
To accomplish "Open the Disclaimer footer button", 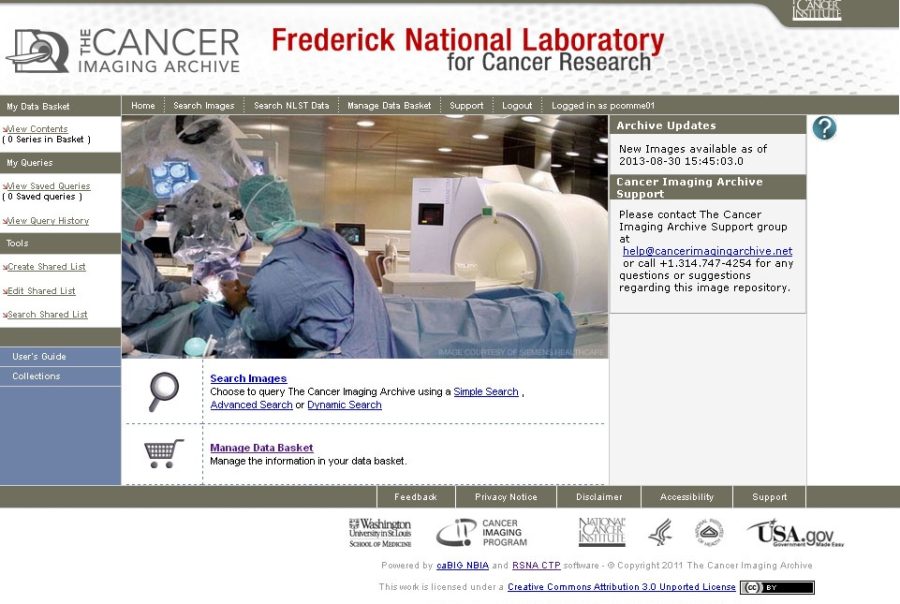I will 599,497.
